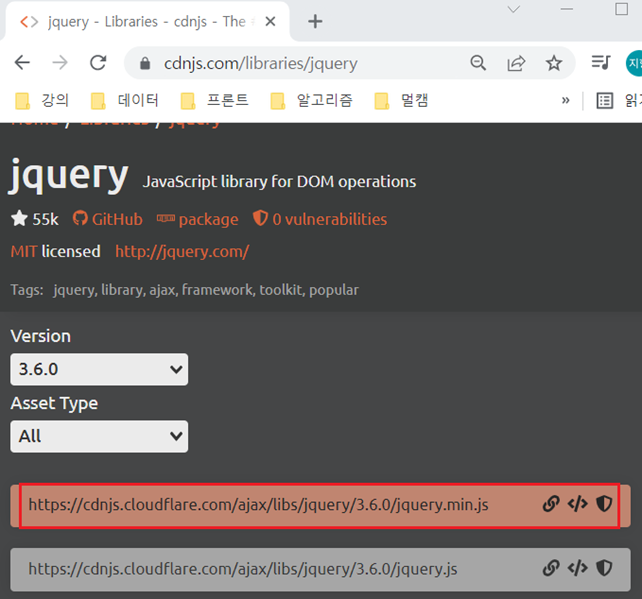This screenshot has width=642, height=599.
Task: Share this page via share icon
Action: tap(516, 63)
